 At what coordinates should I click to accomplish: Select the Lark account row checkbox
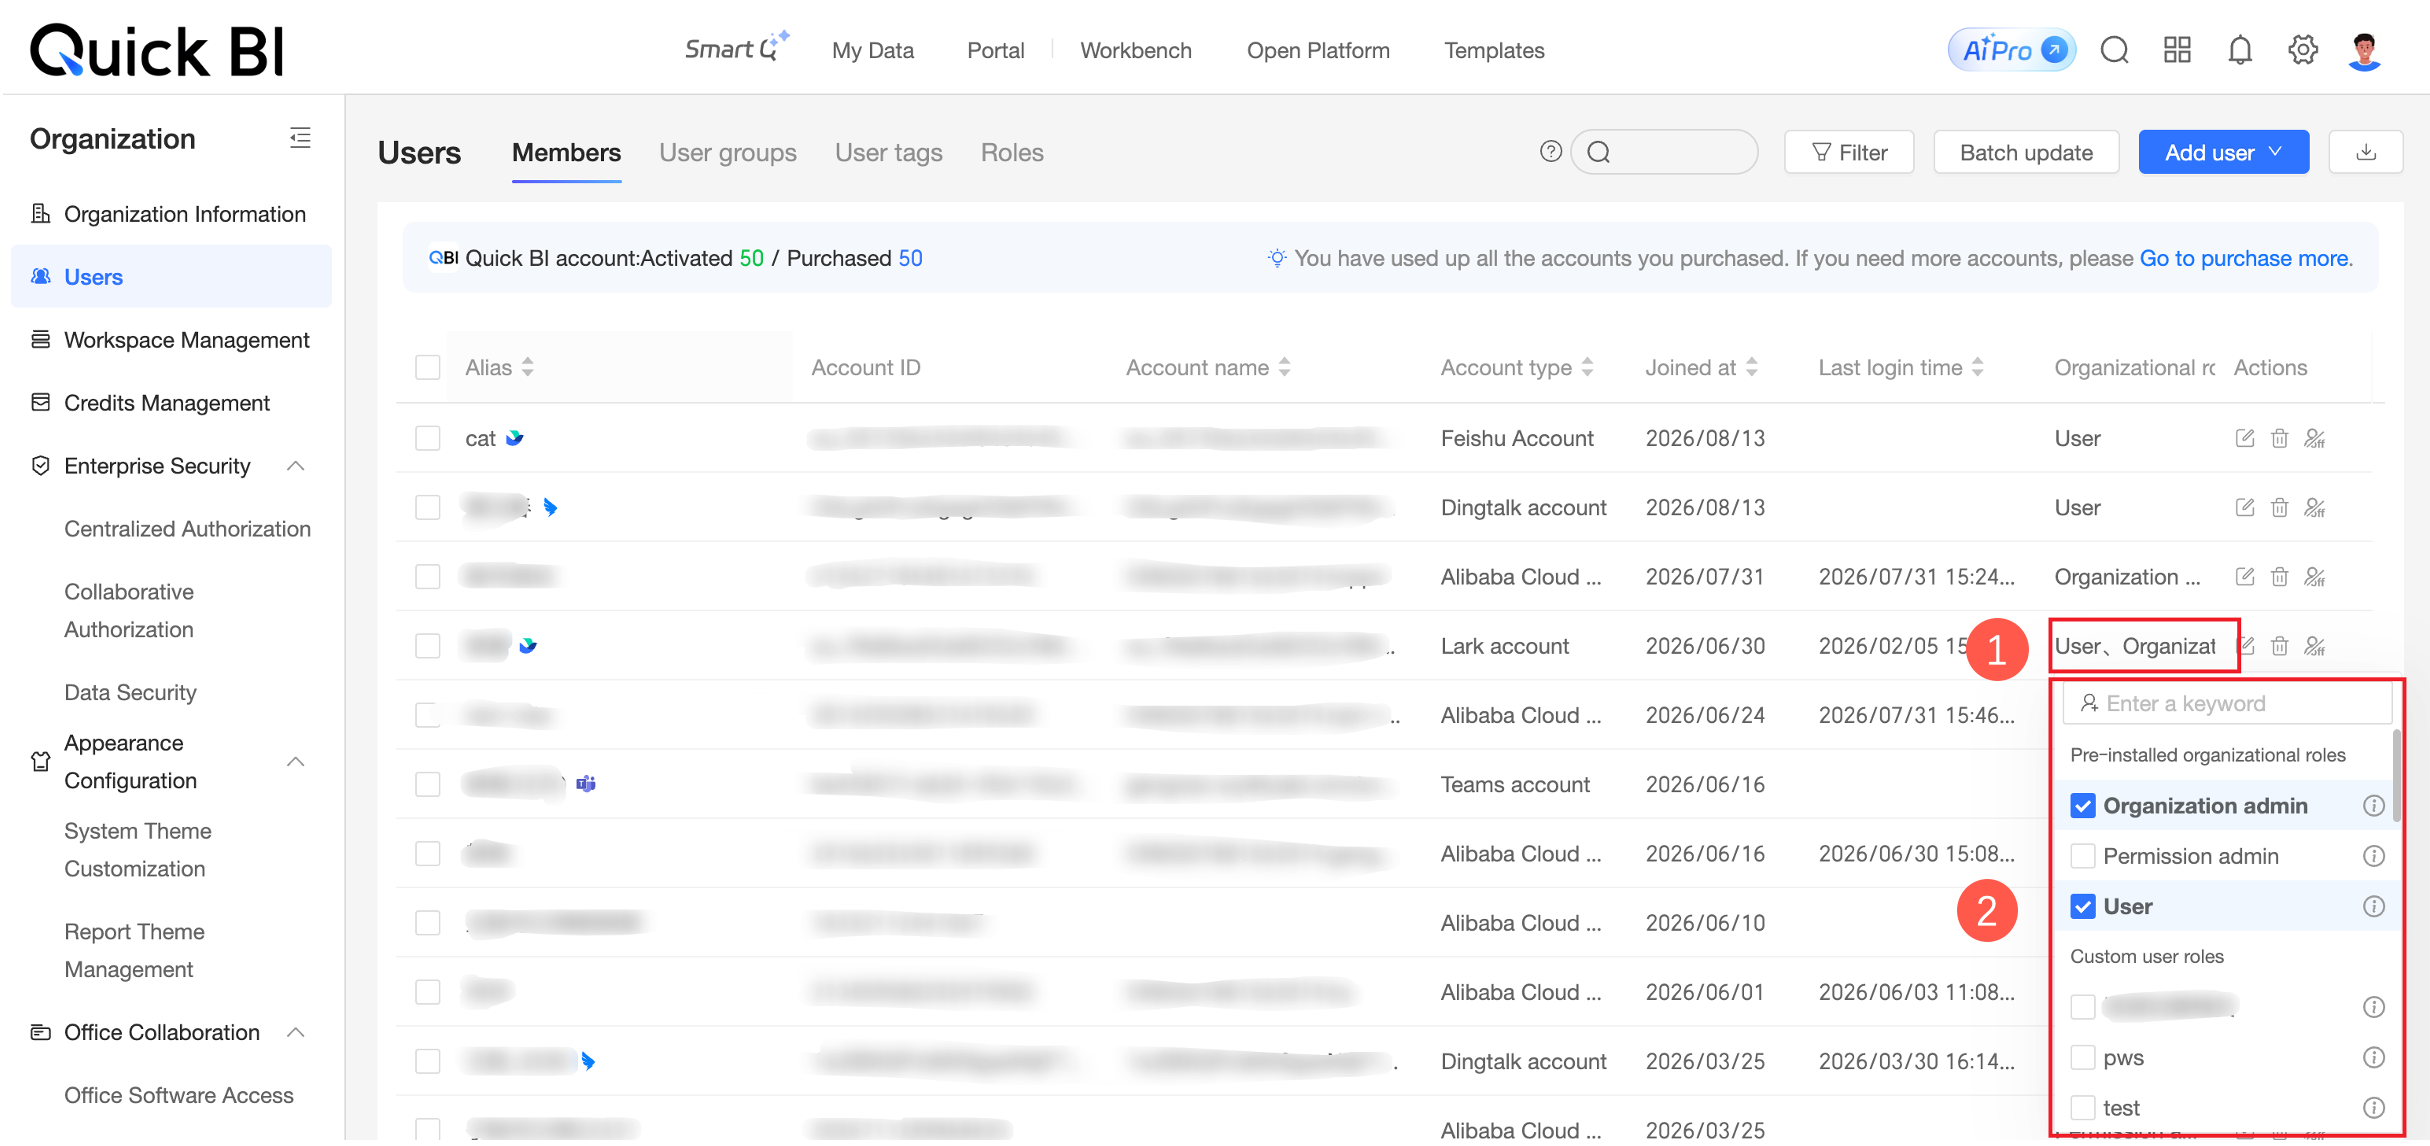pyautogui.click(x=428, y=646)
